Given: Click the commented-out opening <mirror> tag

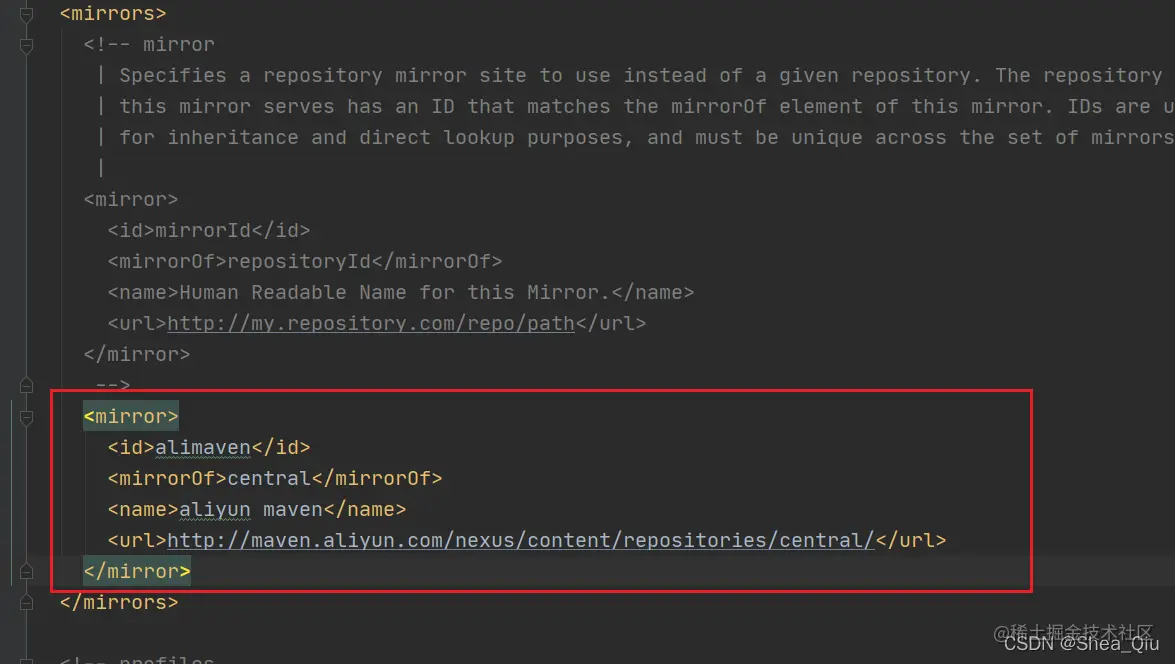Looking at the screenshot, I should coord(131,199).
